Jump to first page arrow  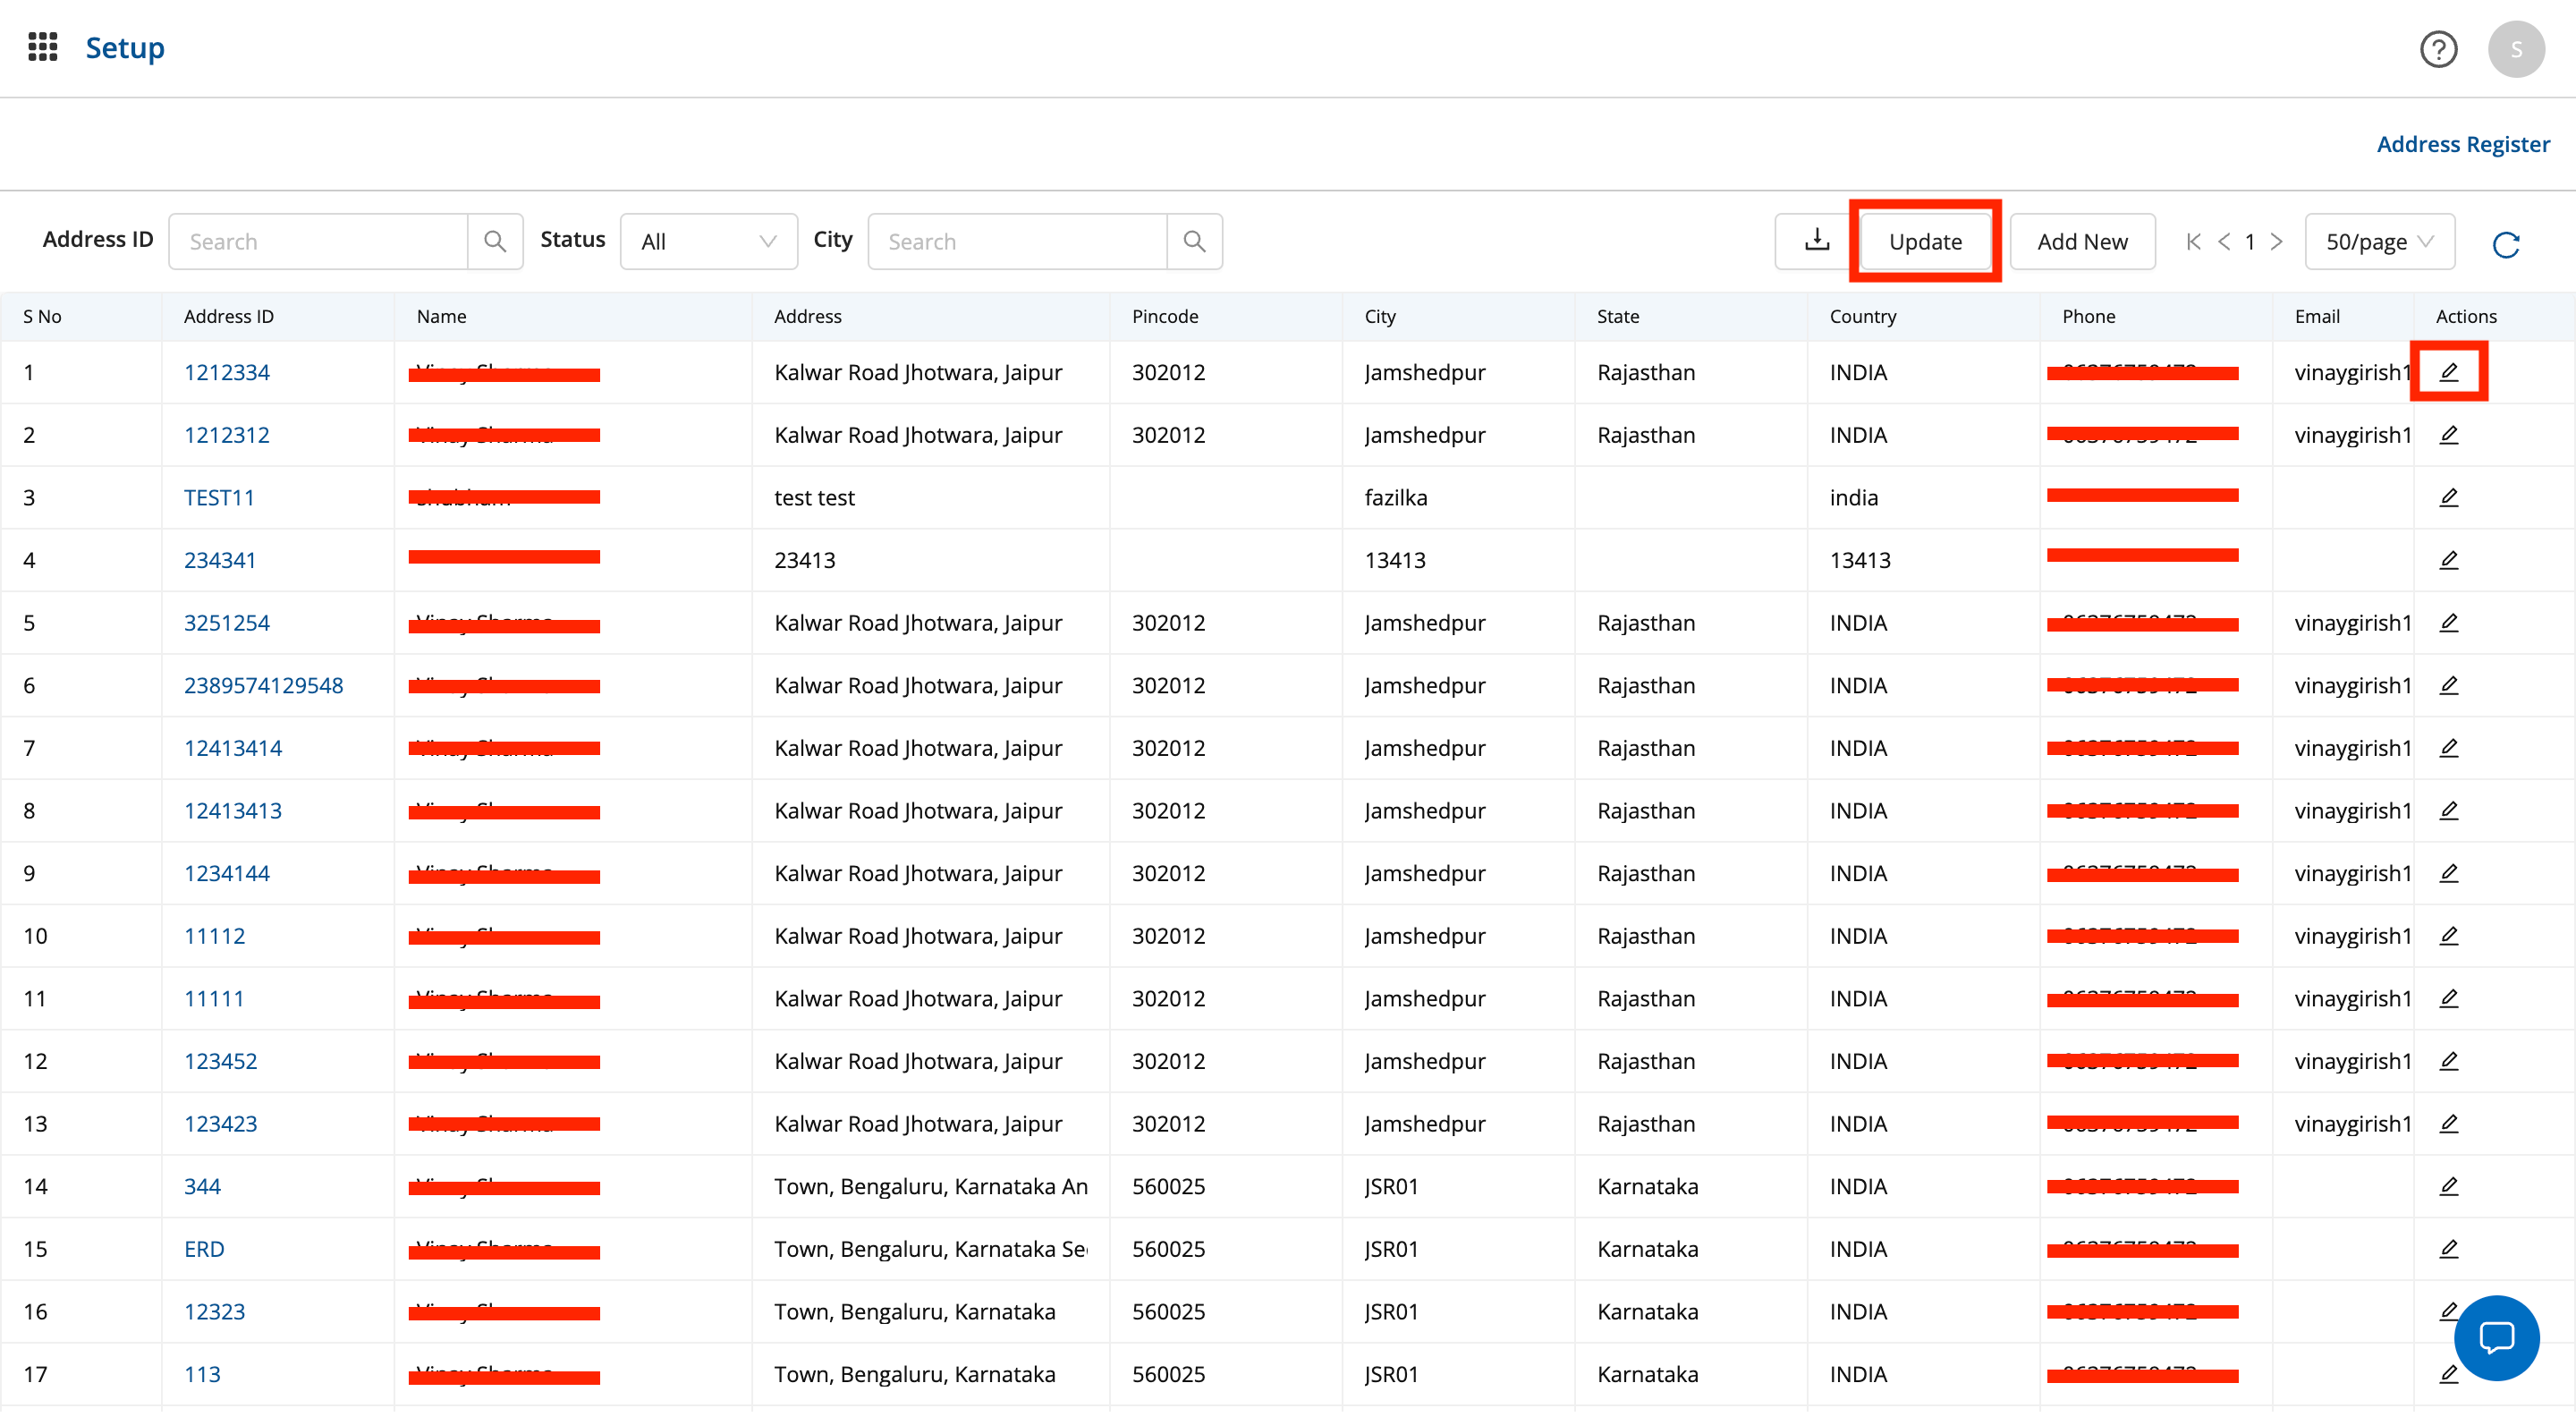pos(2192,241)
